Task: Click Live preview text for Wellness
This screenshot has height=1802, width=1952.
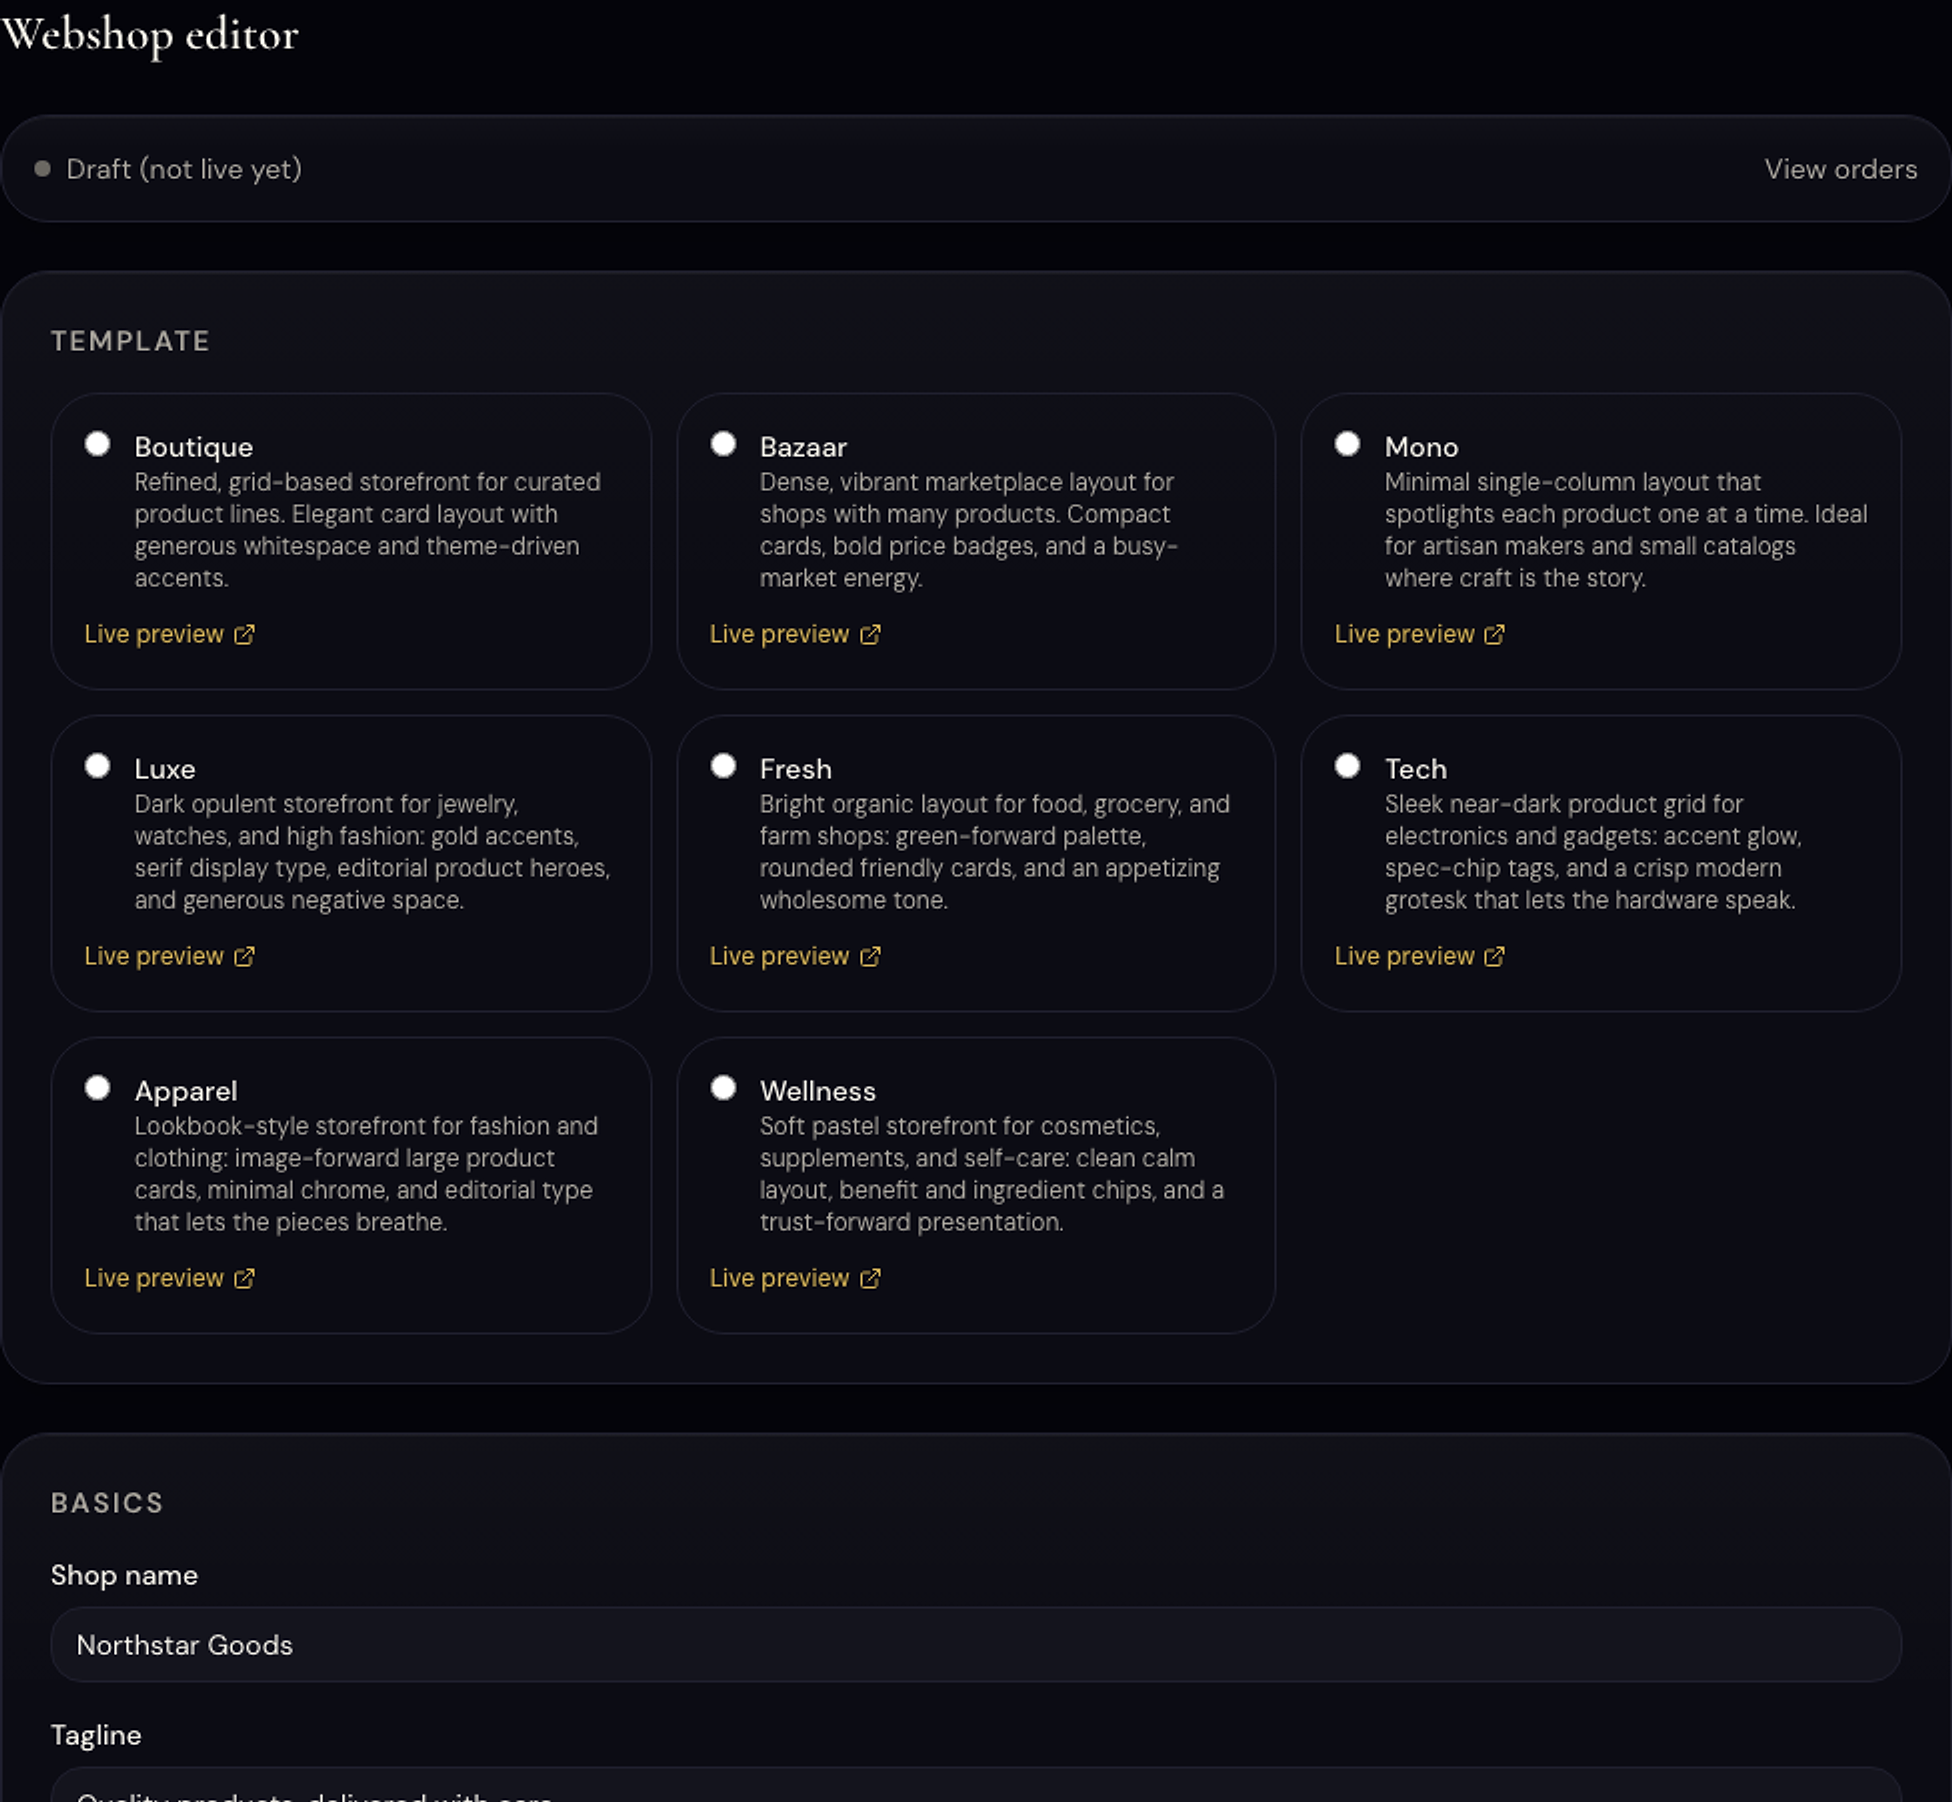Action: (x=779, y=1279)
